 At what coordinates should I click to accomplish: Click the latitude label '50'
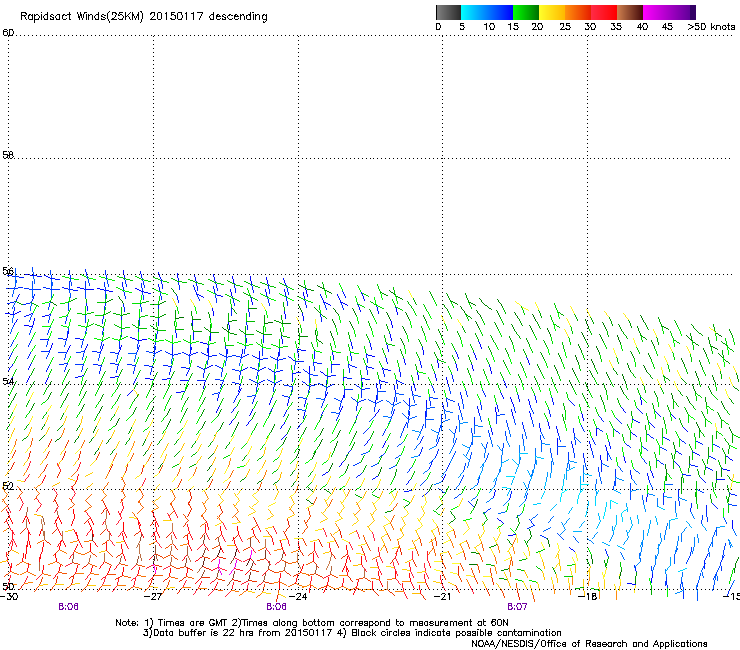click(x=8, y=586)
